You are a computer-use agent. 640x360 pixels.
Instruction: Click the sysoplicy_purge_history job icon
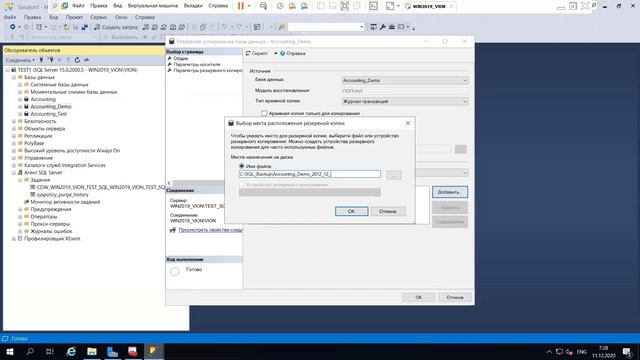pos(33,195)
